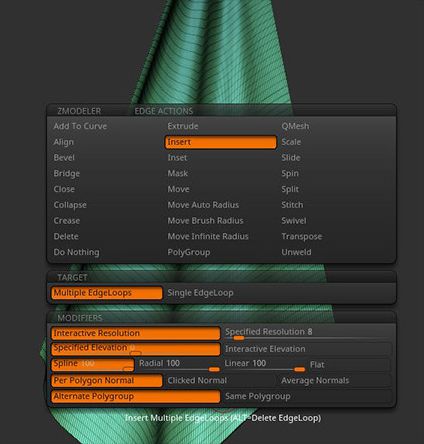Choose the Extrude edge action
The height and width of the screenshot is (444, 424).
click(183, 126)
